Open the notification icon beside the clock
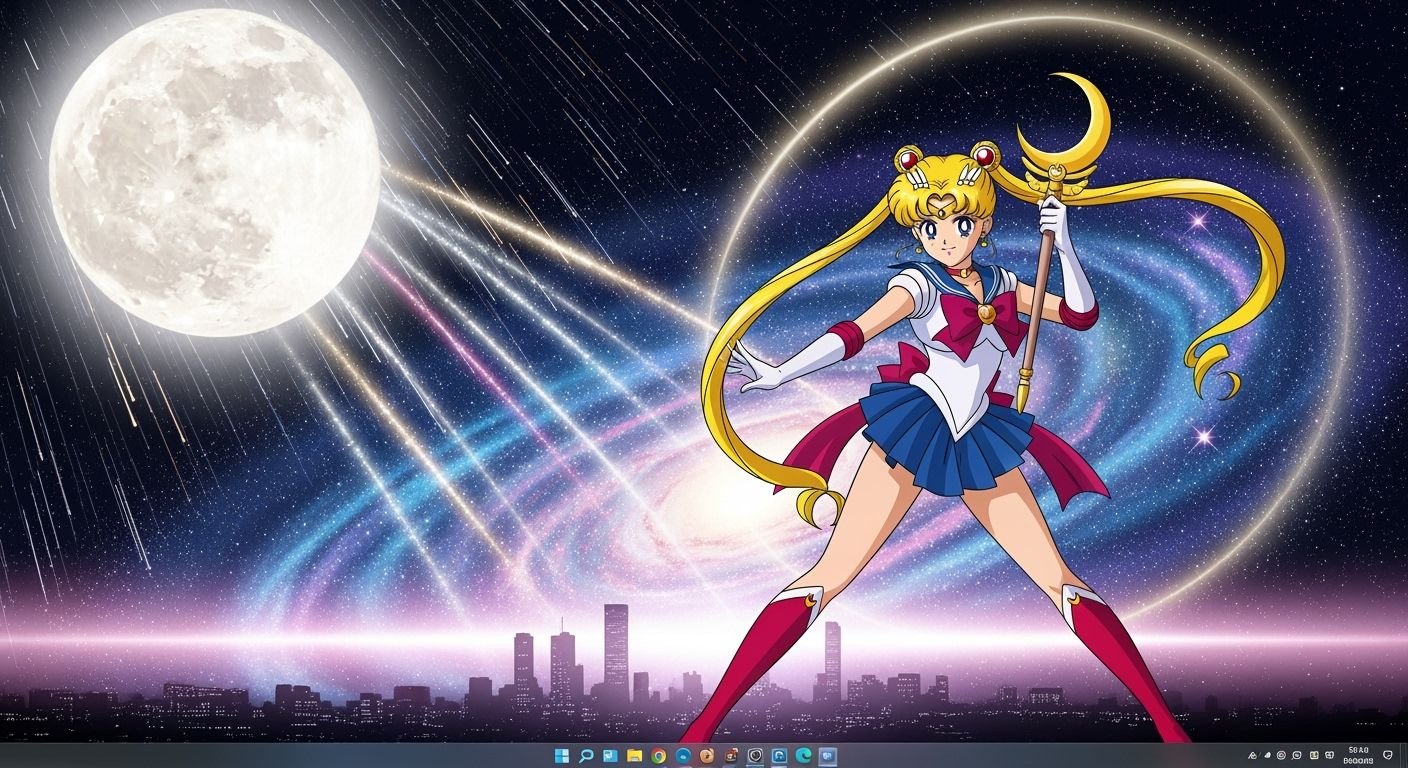This screenshot has width=1408, height=768. (x=1388, y=755)
